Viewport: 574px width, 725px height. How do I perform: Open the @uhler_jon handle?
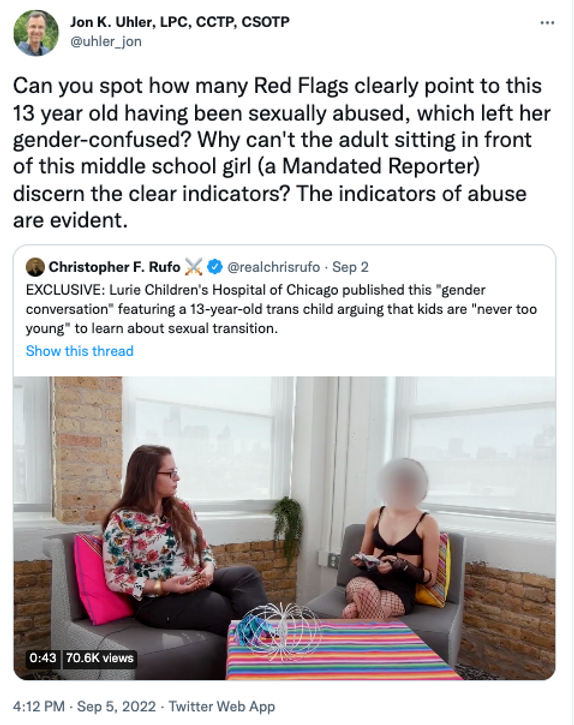click(106, 42)
